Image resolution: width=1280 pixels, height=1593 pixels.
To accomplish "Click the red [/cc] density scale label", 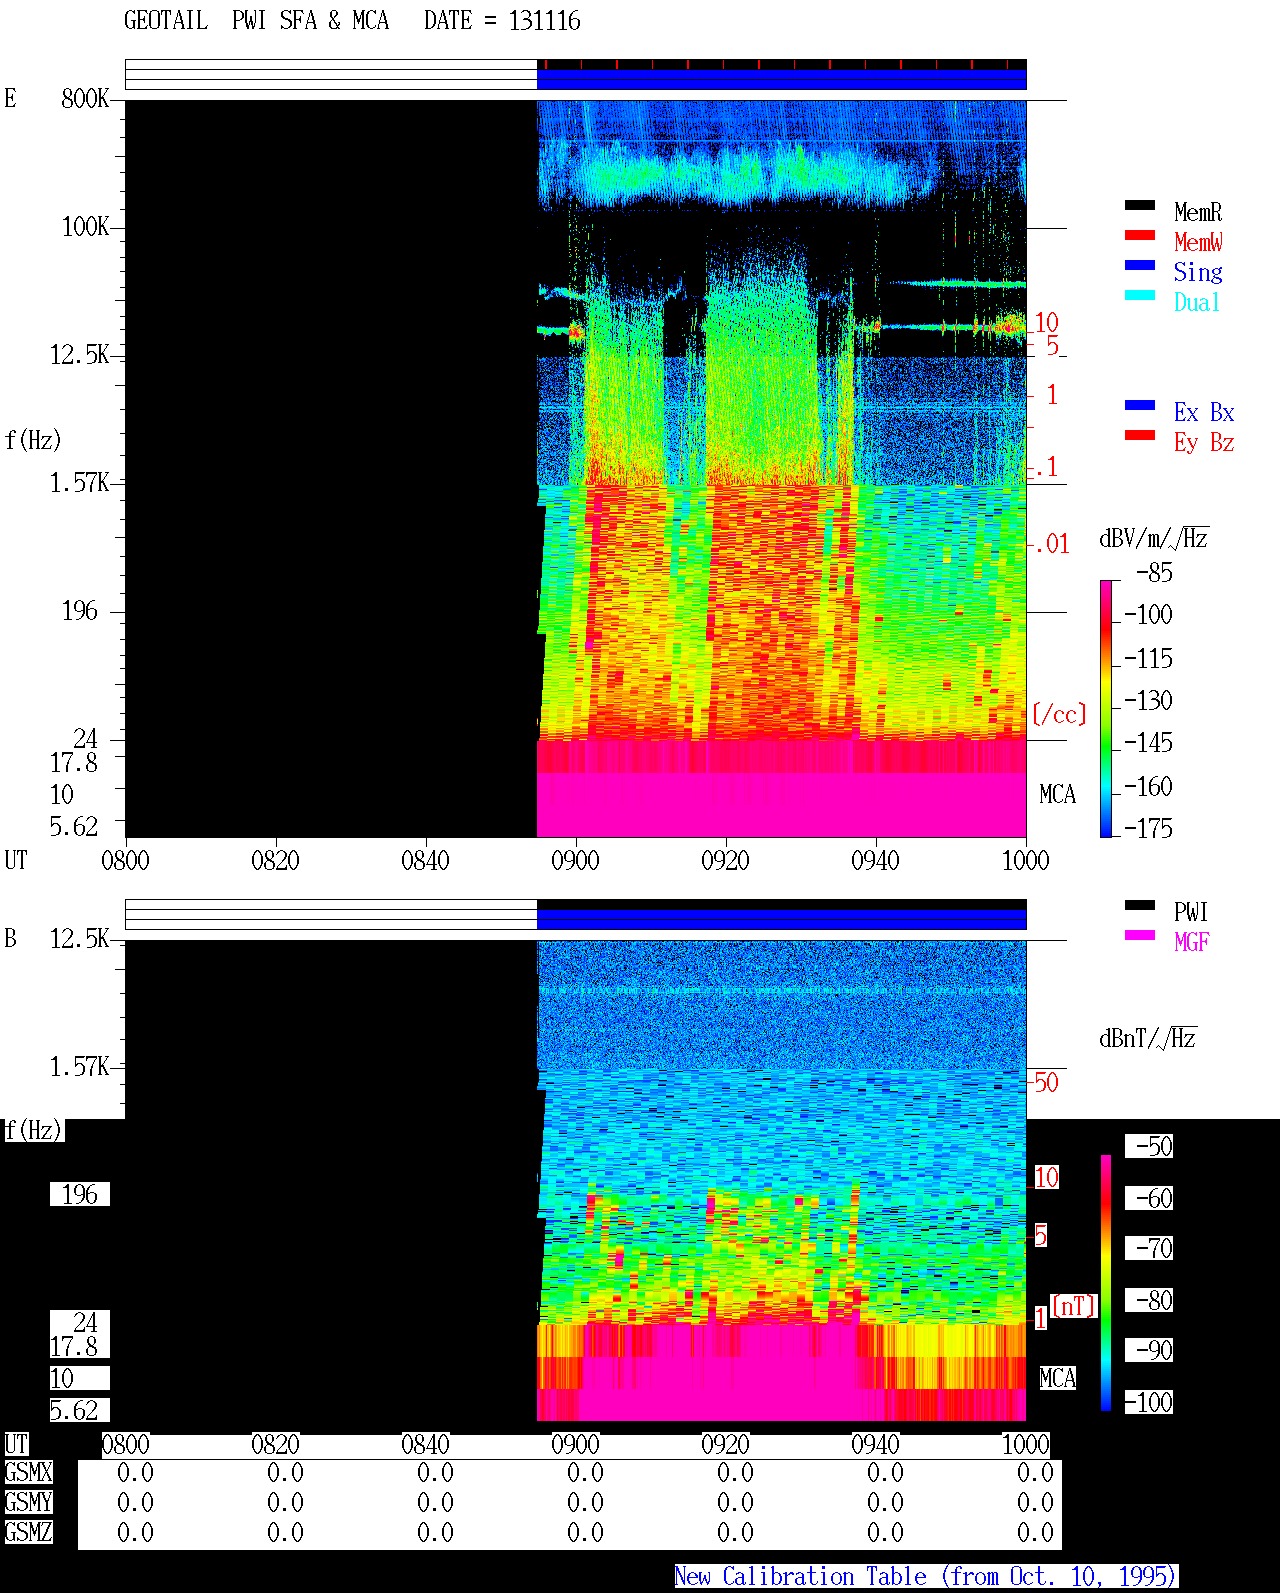I will click(x=1059, y=714).
